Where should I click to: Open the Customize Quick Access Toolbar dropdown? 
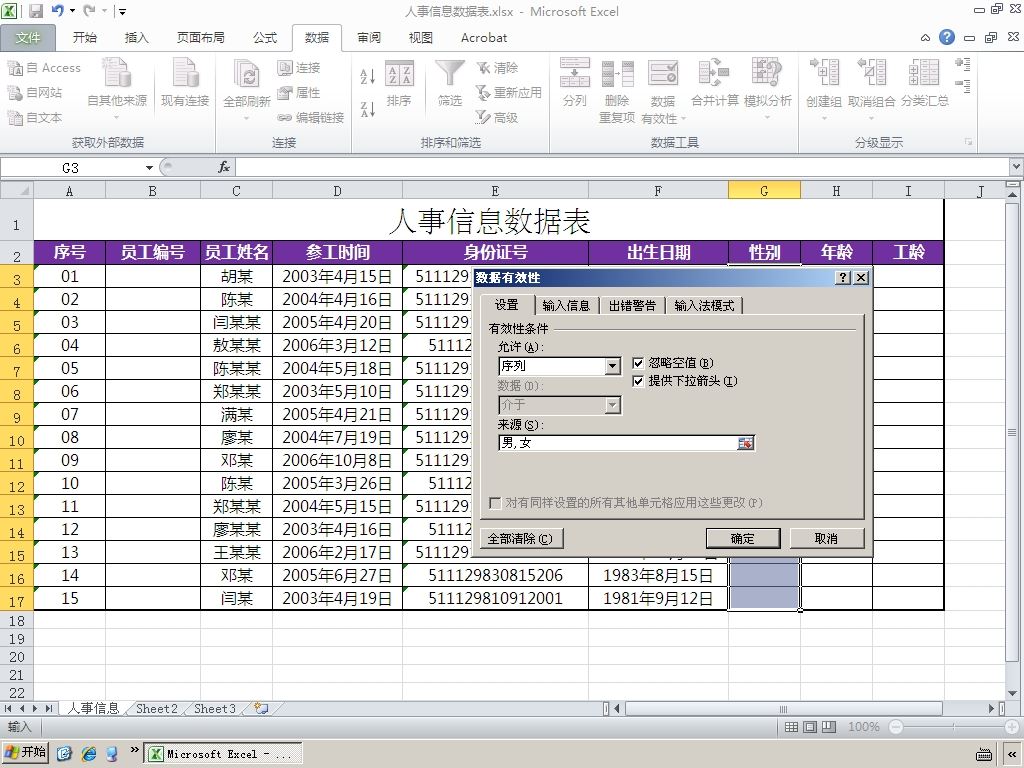tap(122, 12)
